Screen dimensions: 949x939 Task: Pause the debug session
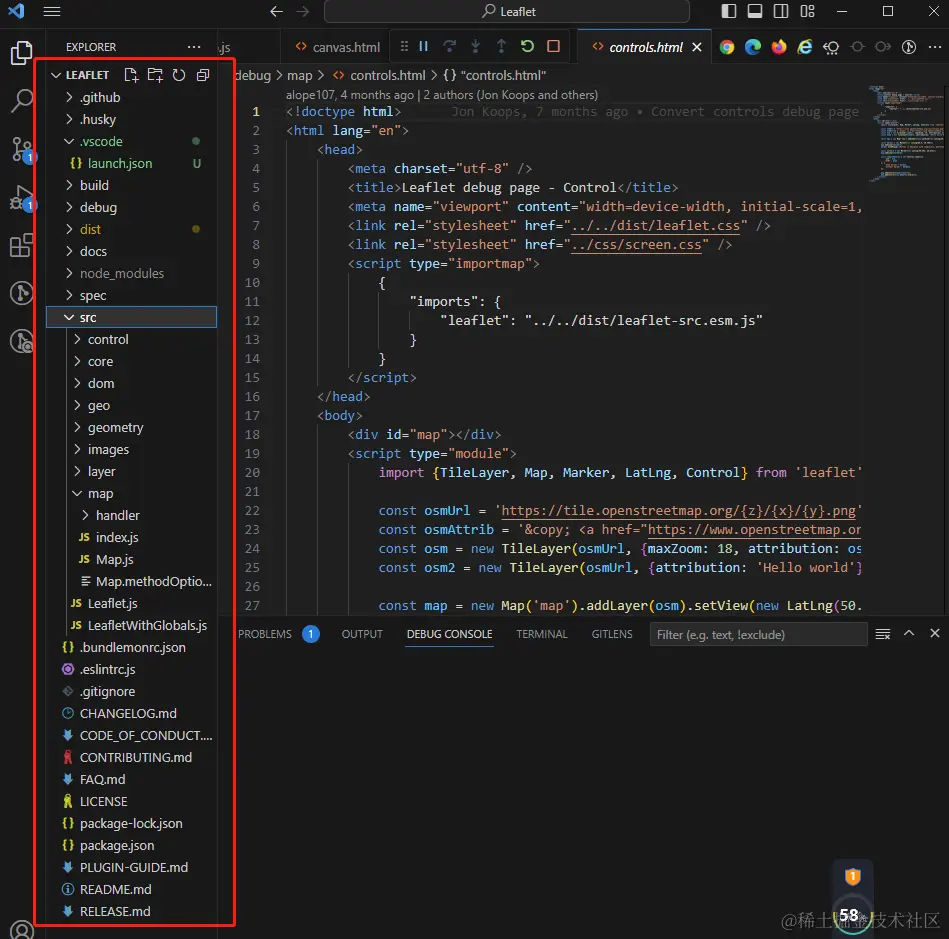424,47
